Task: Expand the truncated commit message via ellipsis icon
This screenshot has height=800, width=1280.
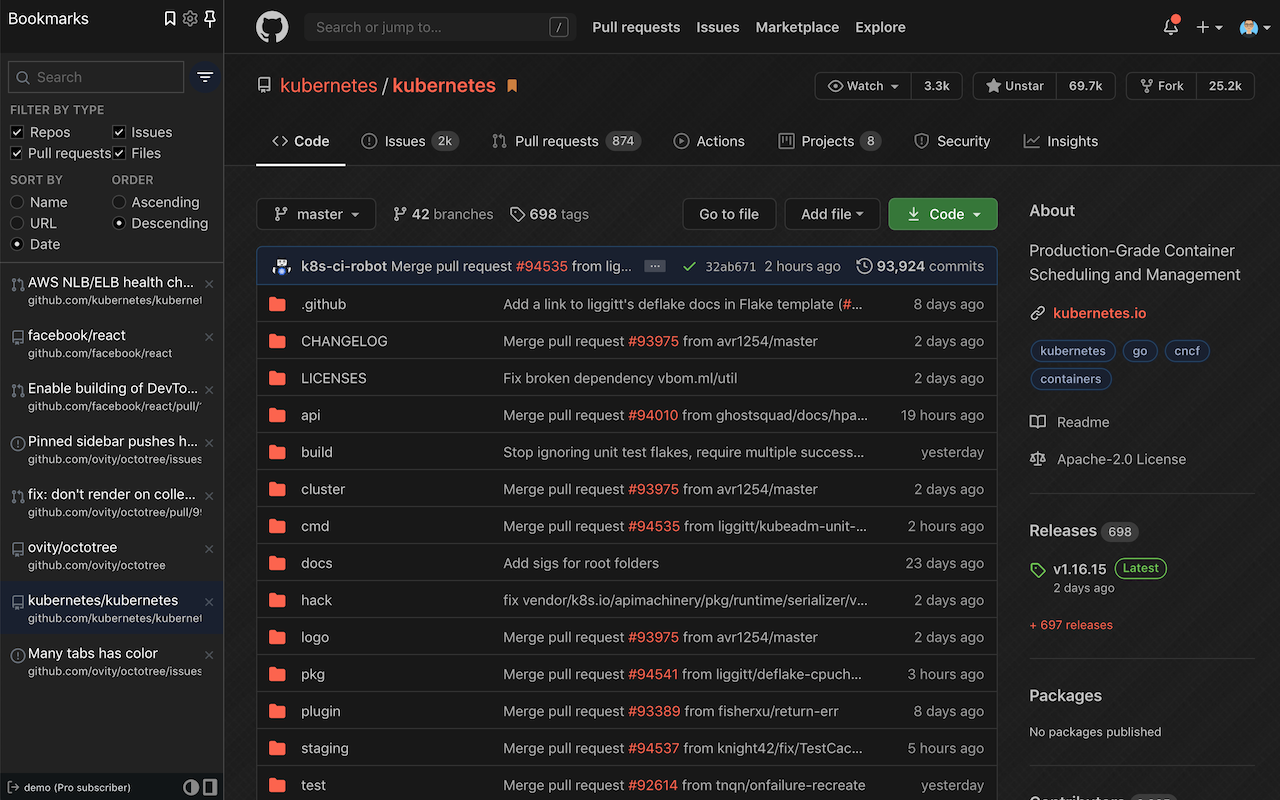Action: point(654,266)
